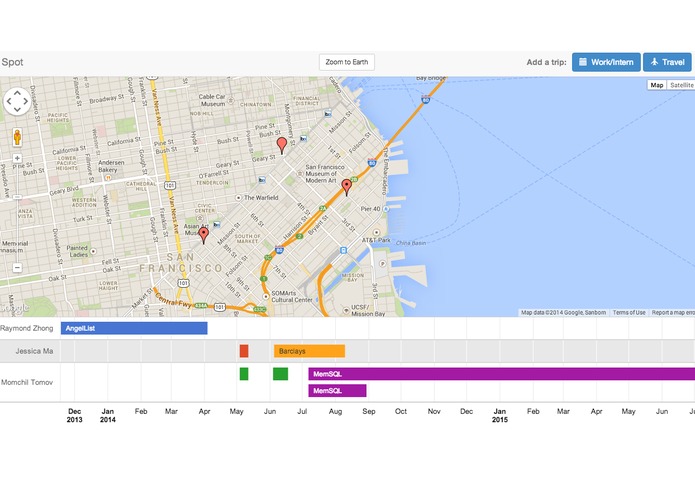Click the wider green block in Momchil row
The width and height of the screenshot is (695, 494).
click(x=281, y=374)
